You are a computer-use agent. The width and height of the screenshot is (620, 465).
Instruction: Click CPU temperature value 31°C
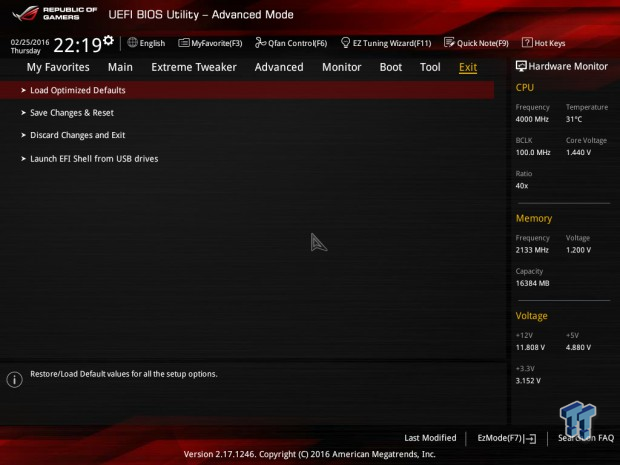pos(574,119)
